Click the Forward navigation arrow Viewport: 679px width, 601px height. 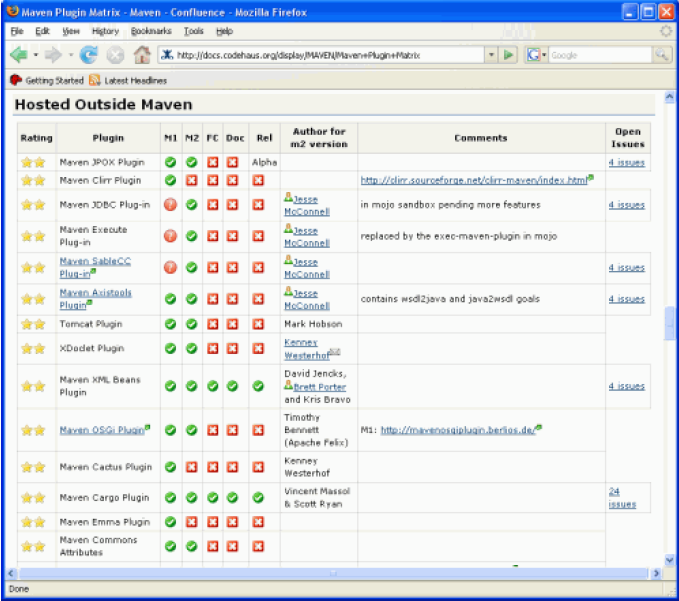(x=53, y=55)
